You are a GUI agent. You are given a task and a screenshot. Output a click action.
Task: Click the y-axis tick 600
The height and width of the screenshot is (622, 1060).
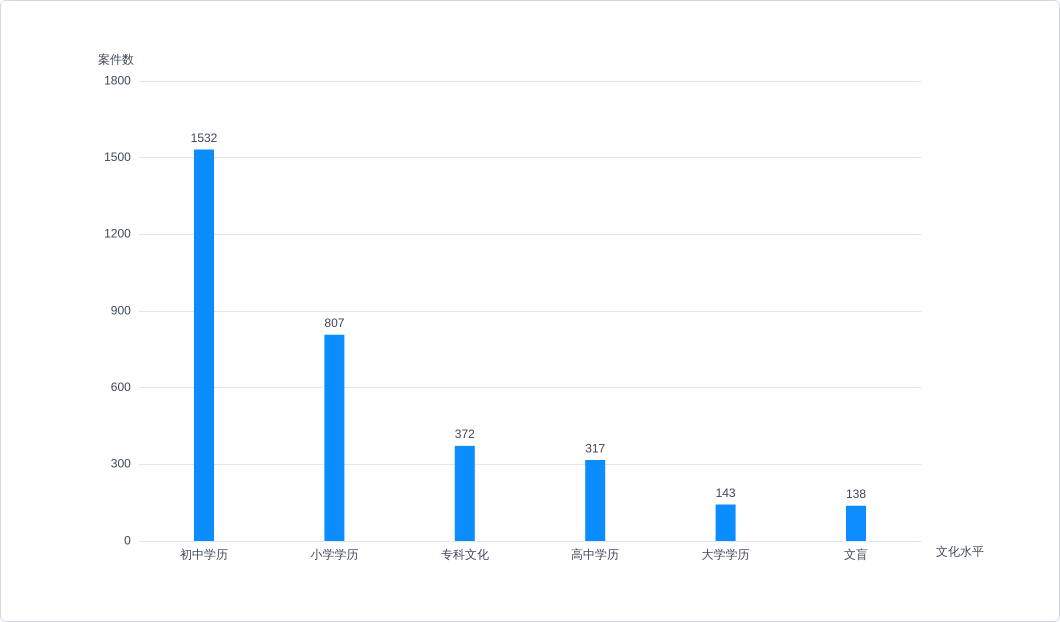[x=121, y=387]
